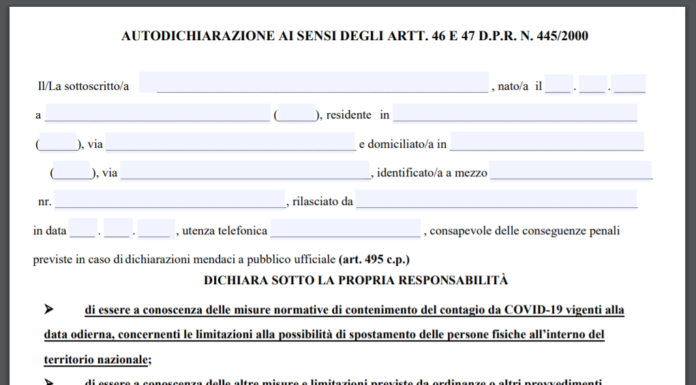Click the "utenza telefonica" label
This screenshot has height=385, width=696.
click(x=225, y=231)
